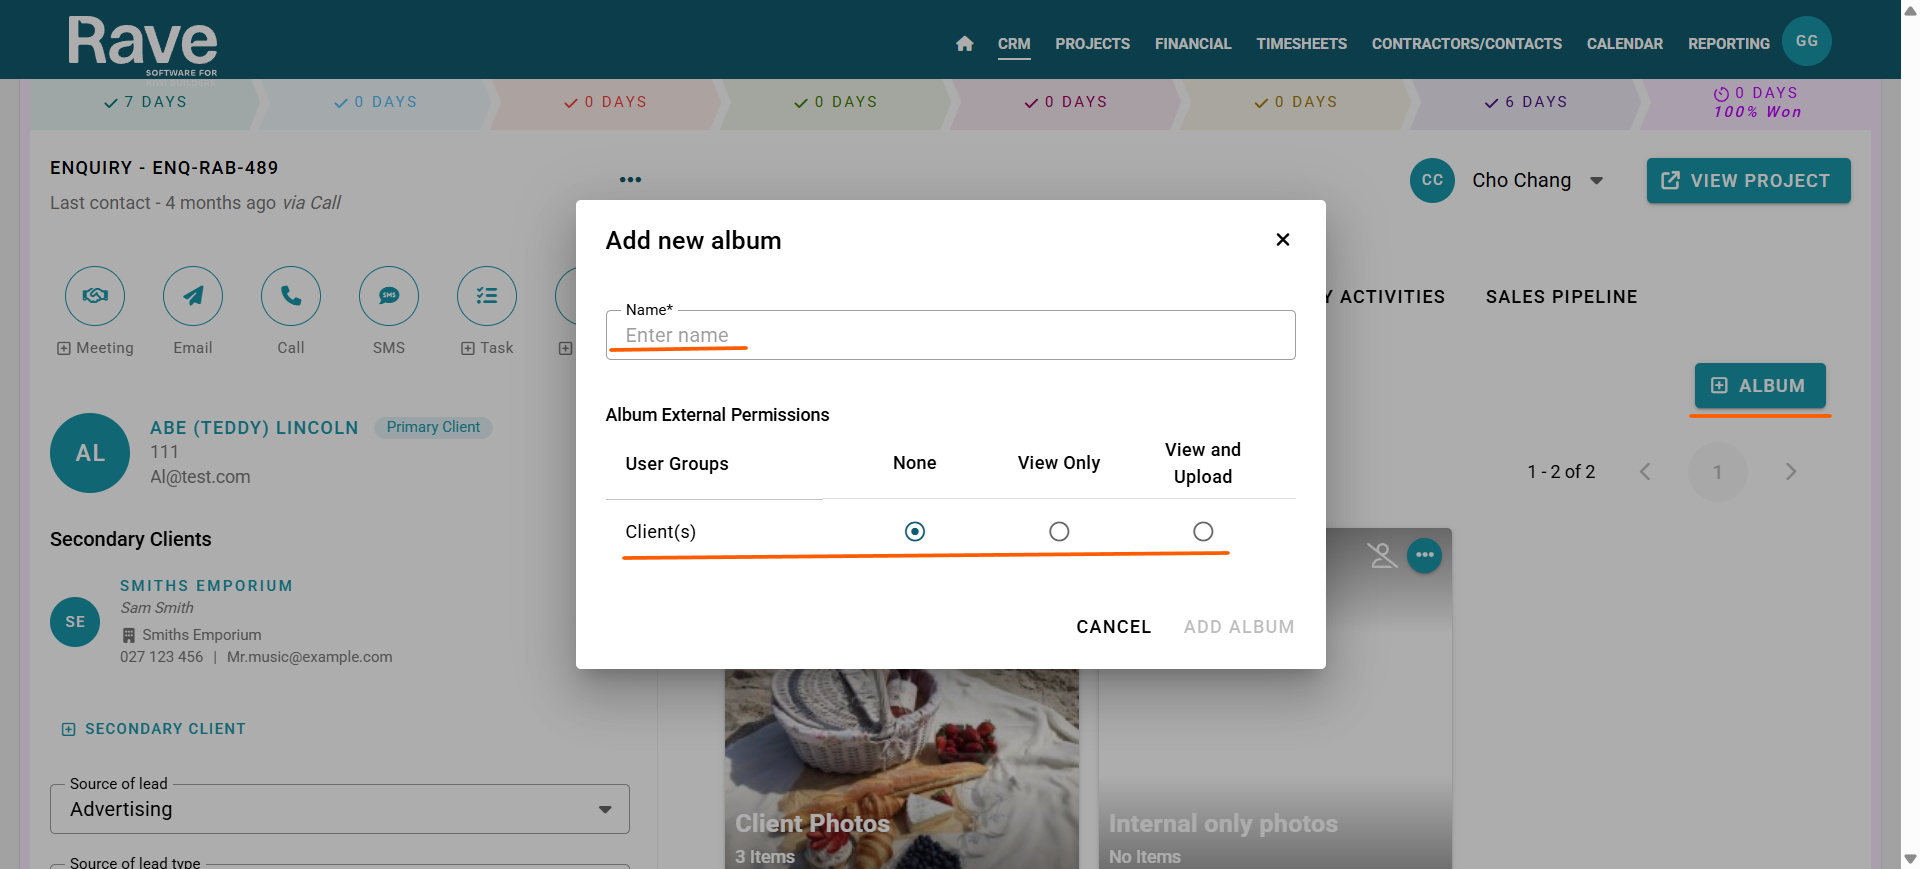Image resolution: width=1920 pixels, height=869 pixels.
Task: Click the Email paper plane icon
Action: tap(193, 296)
